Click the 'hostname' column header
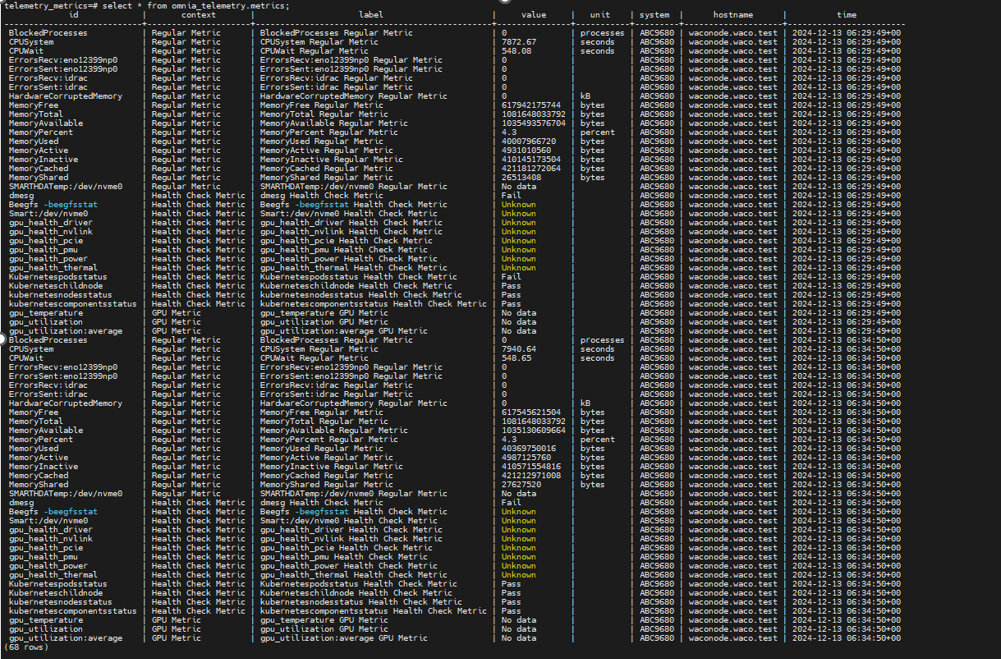This screenshot has height=659, width=1001. coord(733,15)
